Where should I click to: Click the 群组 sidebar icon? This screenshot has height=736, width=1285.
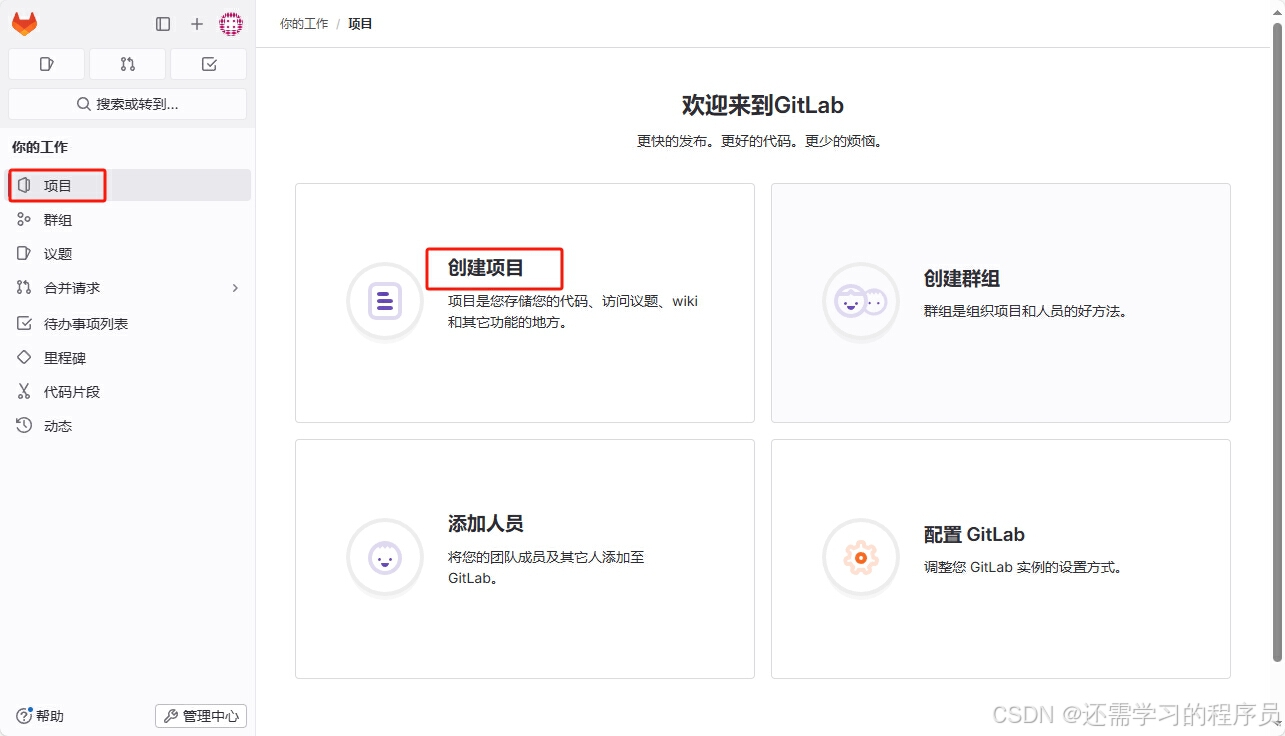click(x=24, y=220)
